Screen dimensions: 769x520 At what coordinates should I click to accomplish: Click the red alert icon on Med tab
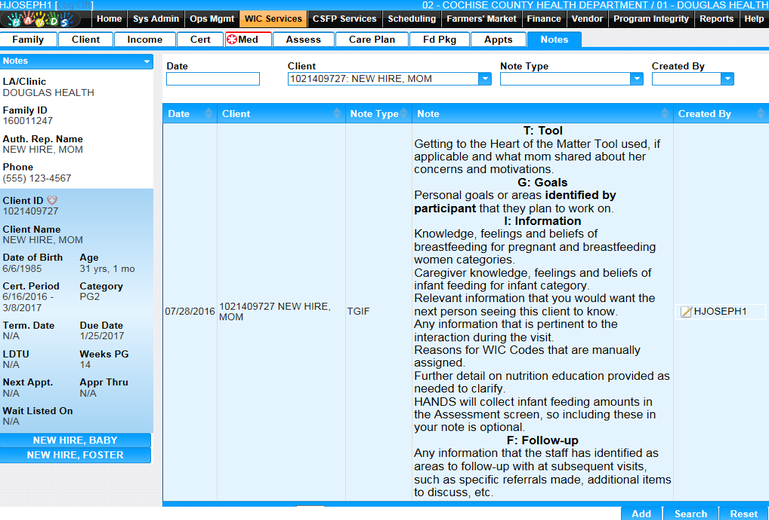pos(232,40)
